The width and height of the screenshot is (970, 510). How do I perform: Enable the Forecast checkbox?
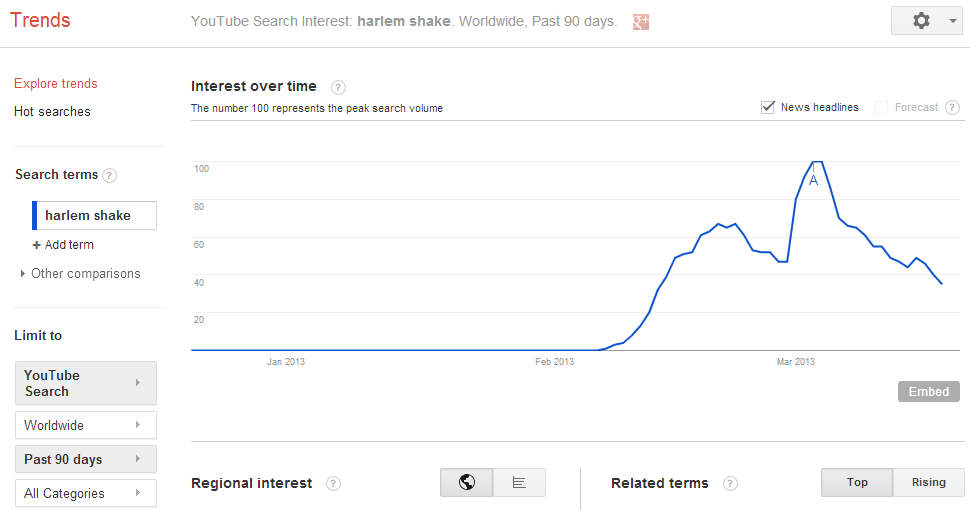(882, 108)
